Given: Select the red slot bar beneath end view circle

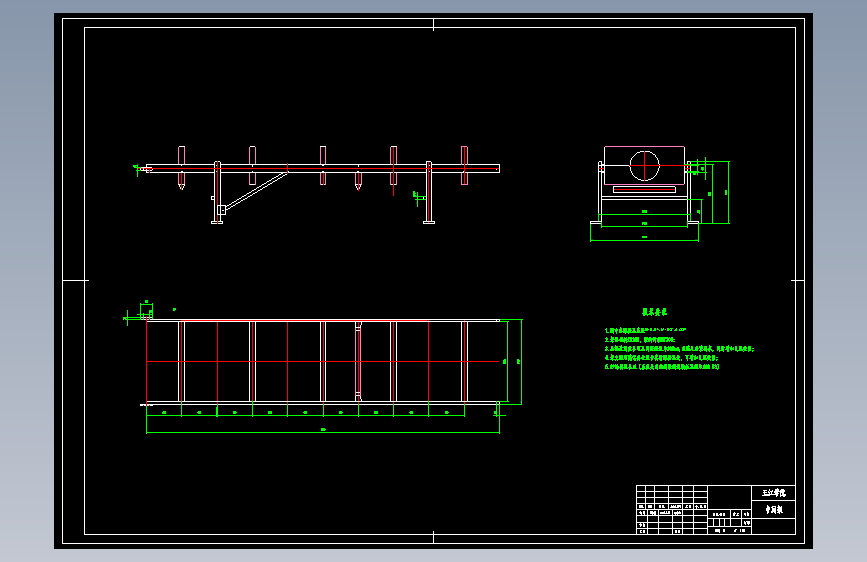Looking at the screenshot, I should [x=645, y=190].
